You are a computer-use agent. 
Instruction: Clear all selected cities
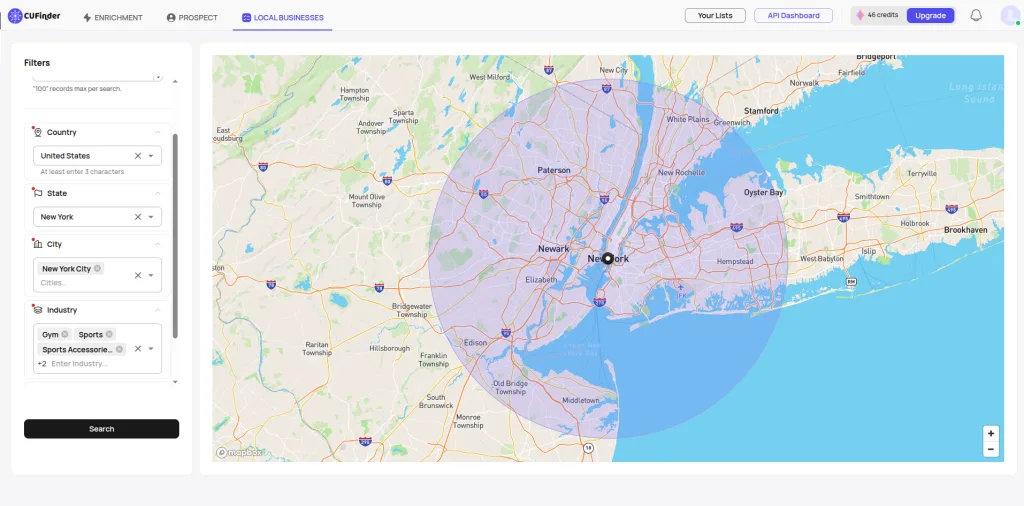138,276
